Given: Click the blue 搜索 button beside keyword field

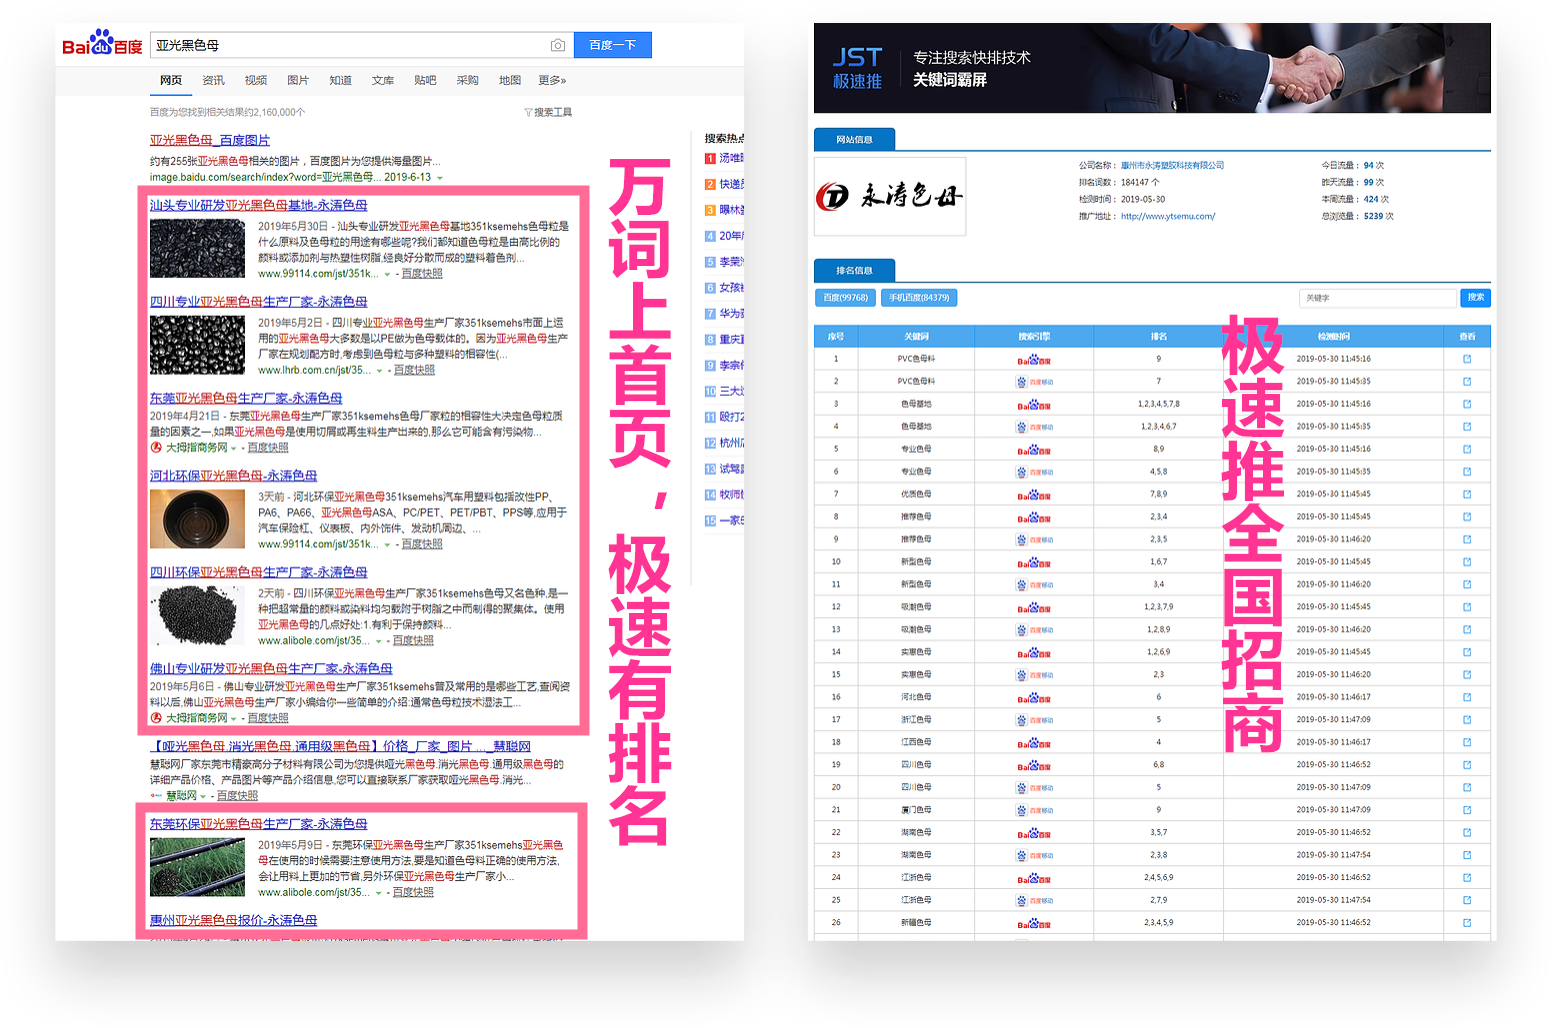Looking at the screenshot, I should (x=1475, y=297).
